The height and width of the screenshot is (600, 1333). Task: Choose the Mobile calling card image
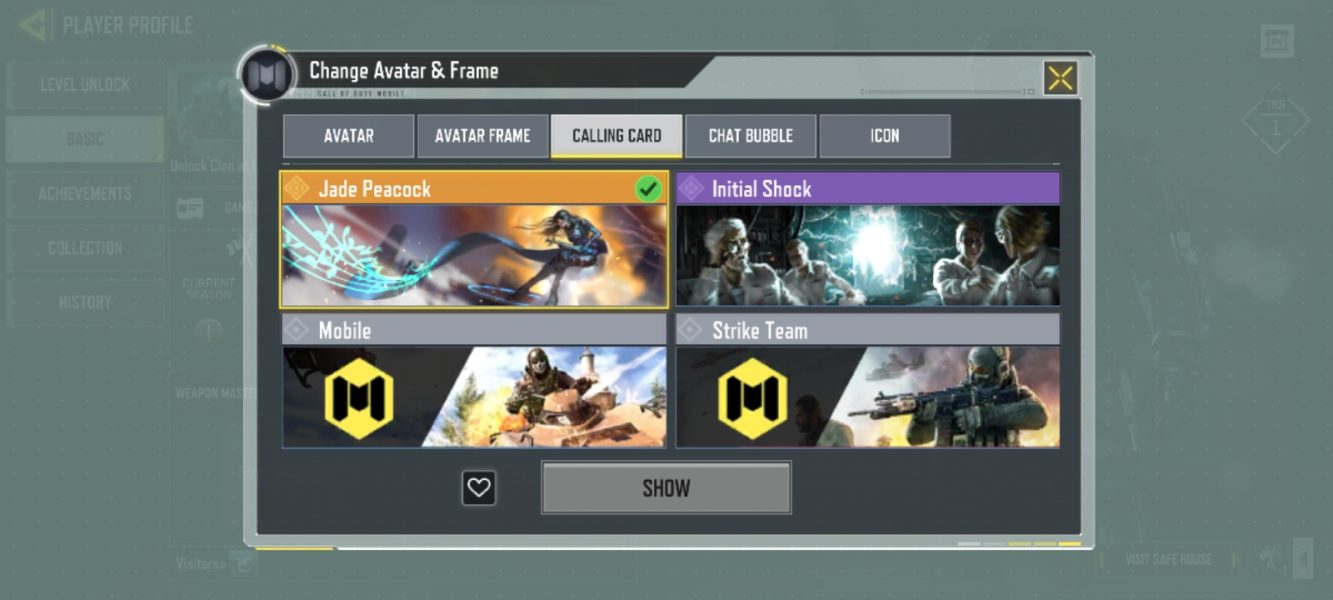(474, 397)
